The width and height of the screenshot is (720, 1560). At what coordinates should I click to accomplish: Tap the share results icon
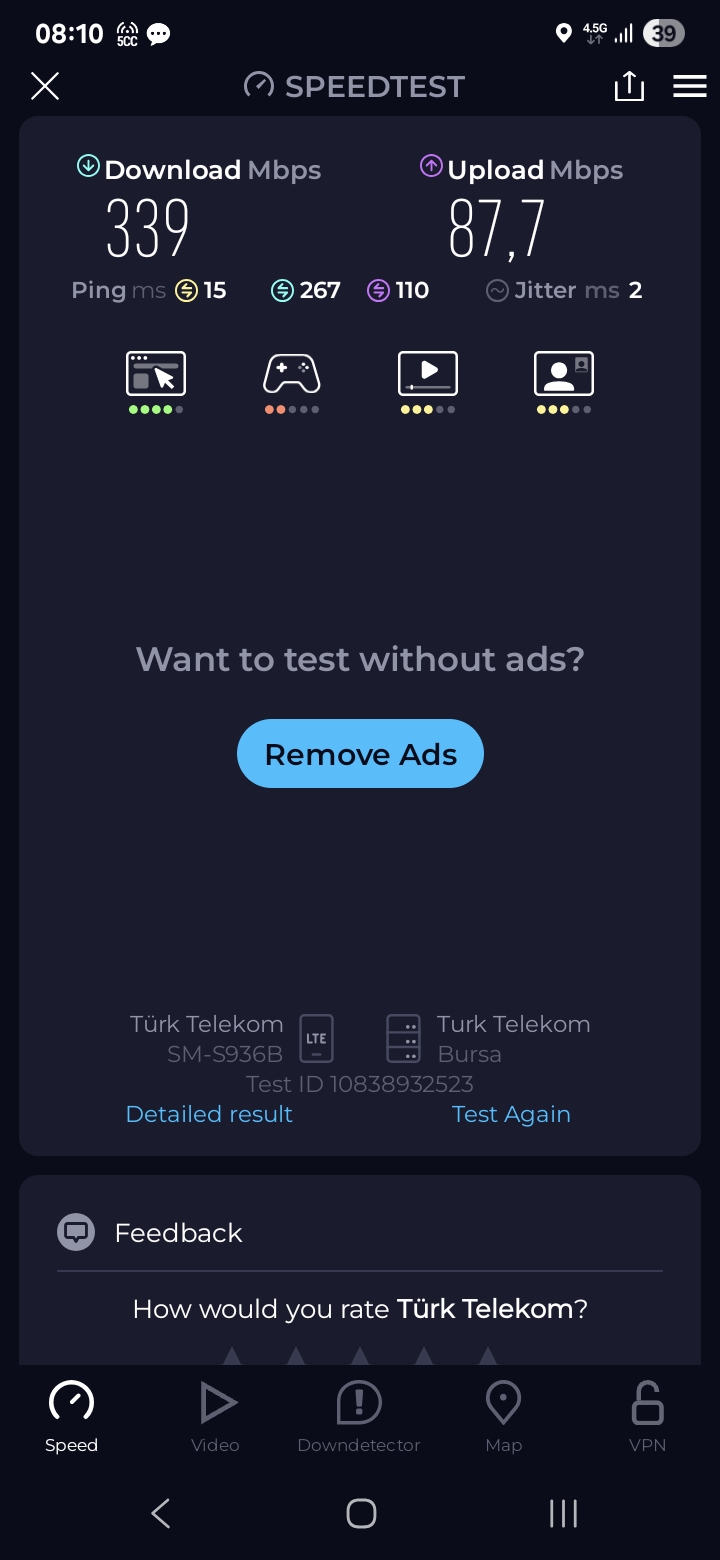[x=629, y=86]
